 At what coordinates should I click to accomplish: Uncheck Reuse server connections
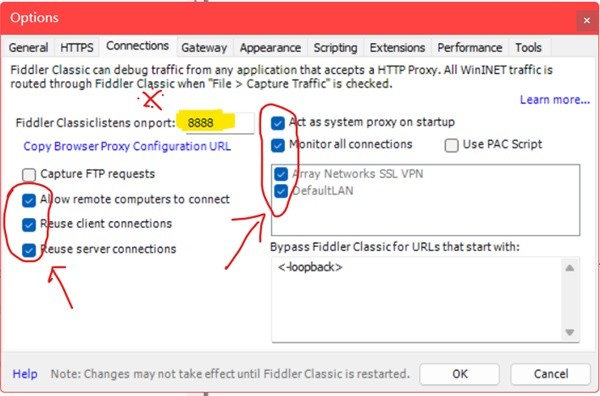[x=29, y=250]
